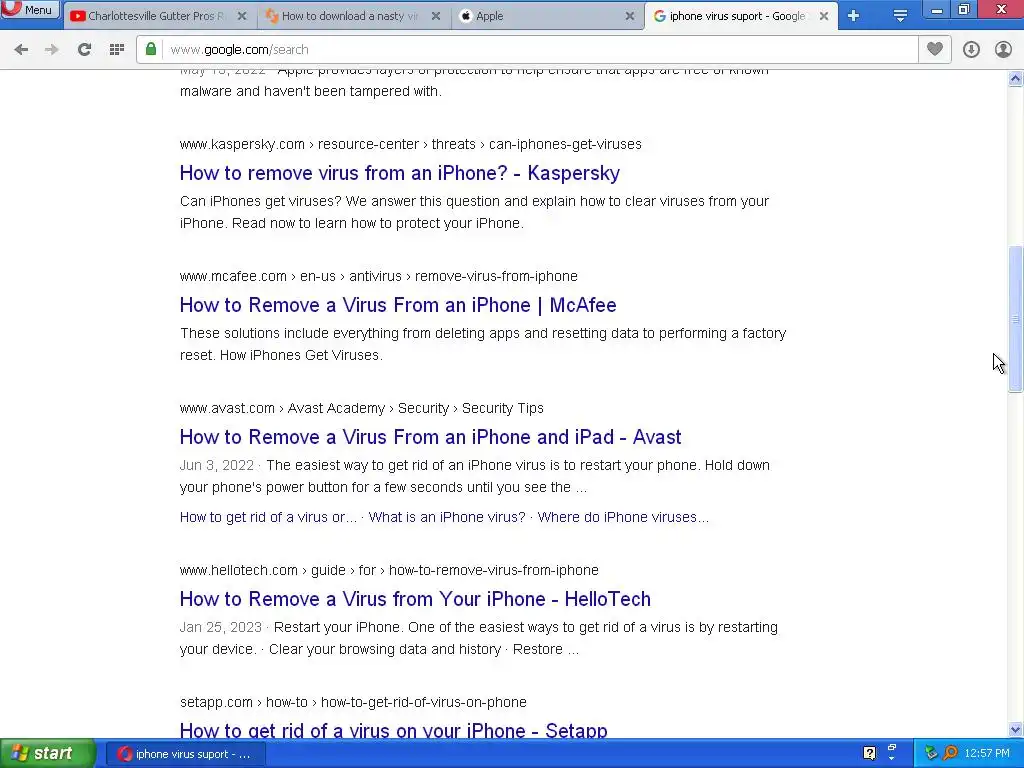Screen dimensions: 1024x768
Task: Open the user account profile icon
Action: click(x=1003, y=49)
